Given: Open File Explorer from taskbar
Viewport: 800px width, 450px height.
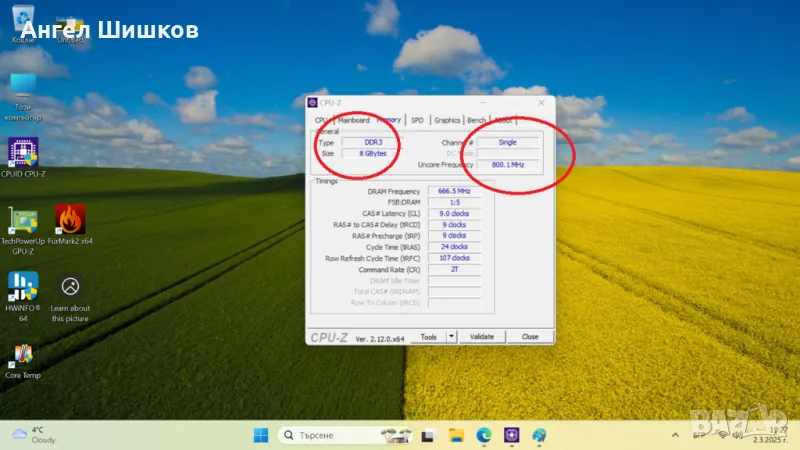Looking at the screenshot, I should (x=457, y=435).
